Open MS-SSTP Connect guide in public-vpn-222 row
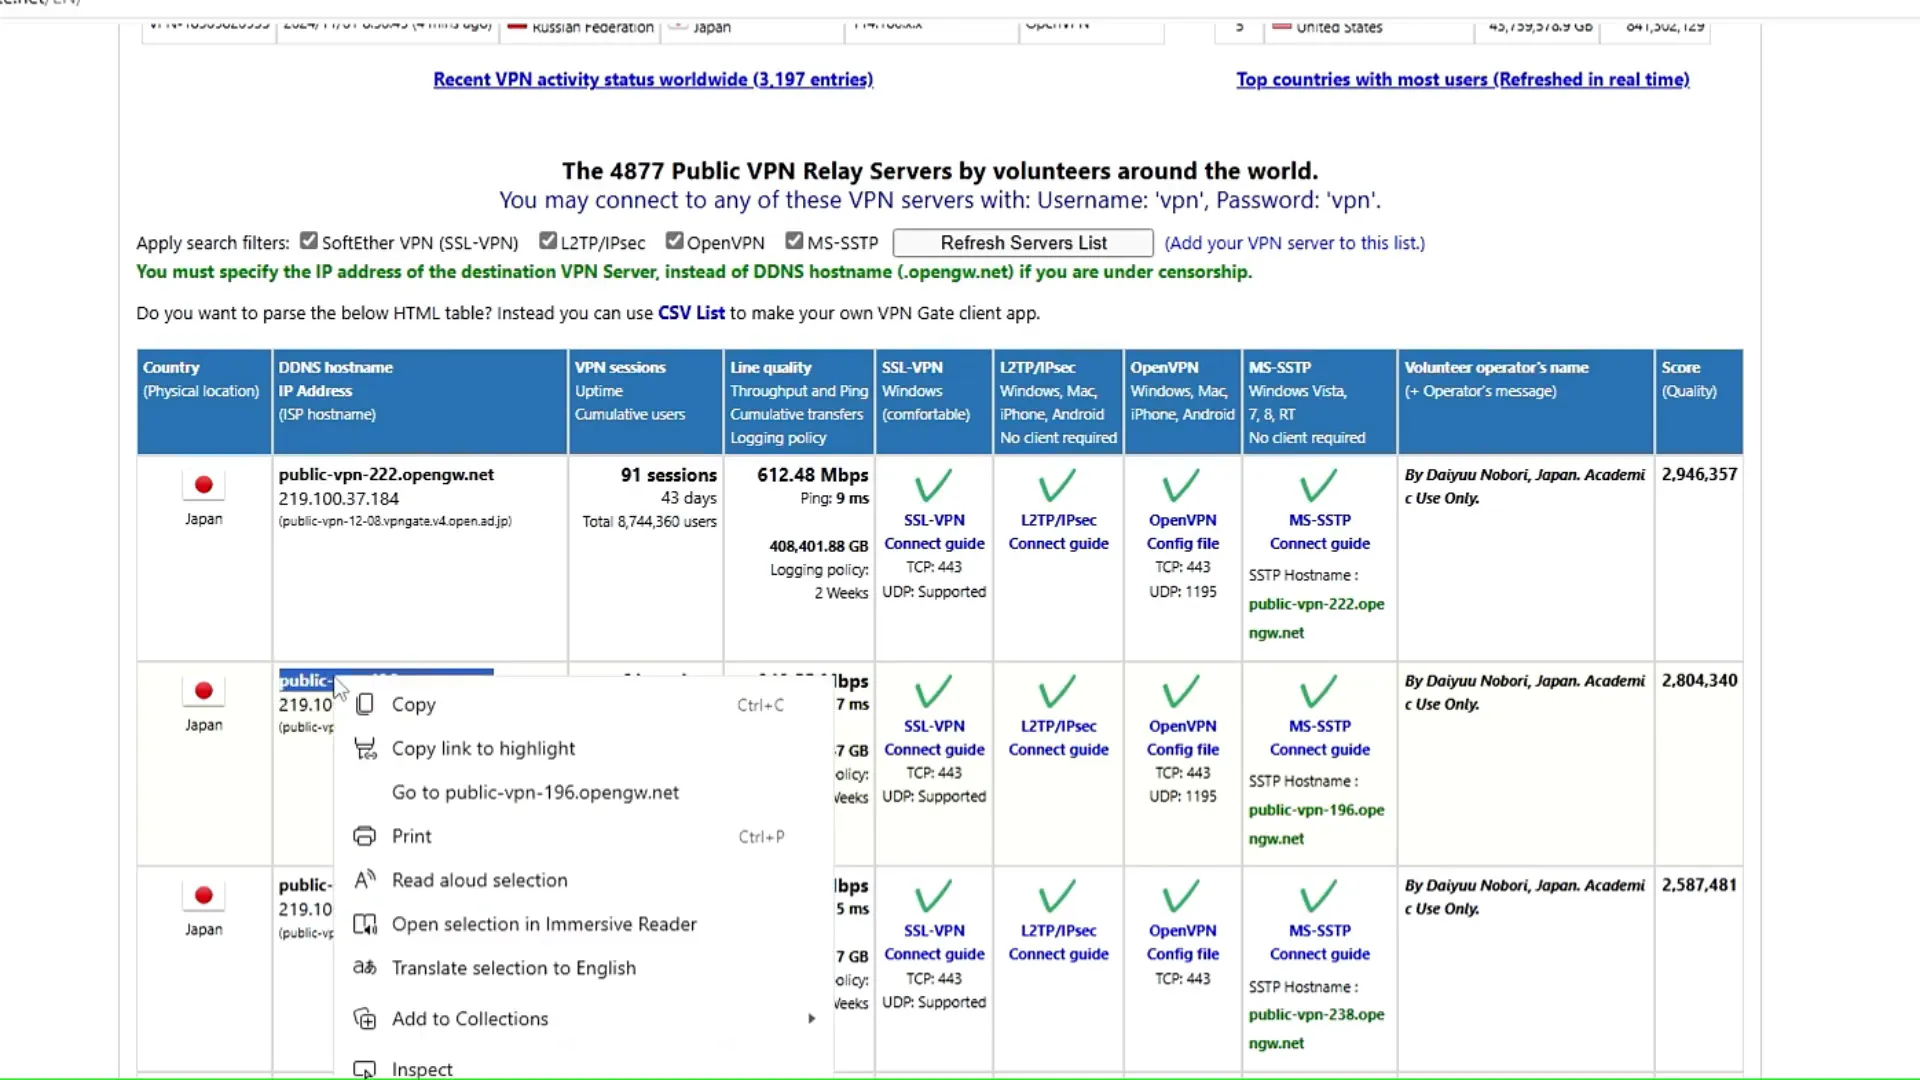Image resolution: width=1920 pixels, height=1080 pixels. tap(1320, 544)
